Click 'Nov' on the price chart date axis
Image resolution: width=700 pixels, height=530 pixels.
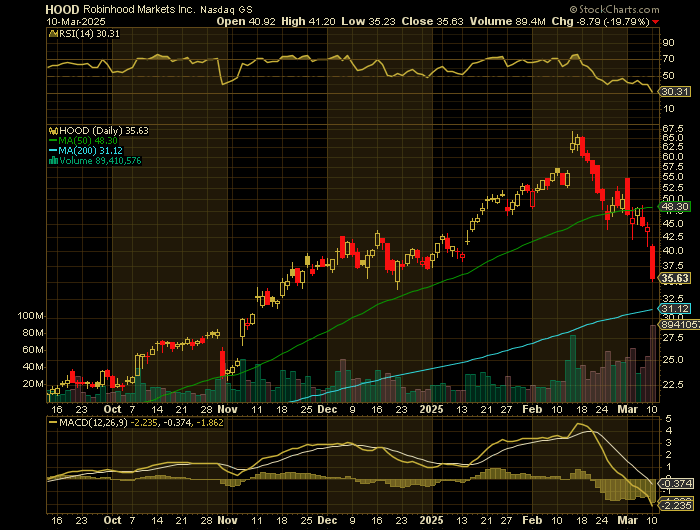(227, 409)
